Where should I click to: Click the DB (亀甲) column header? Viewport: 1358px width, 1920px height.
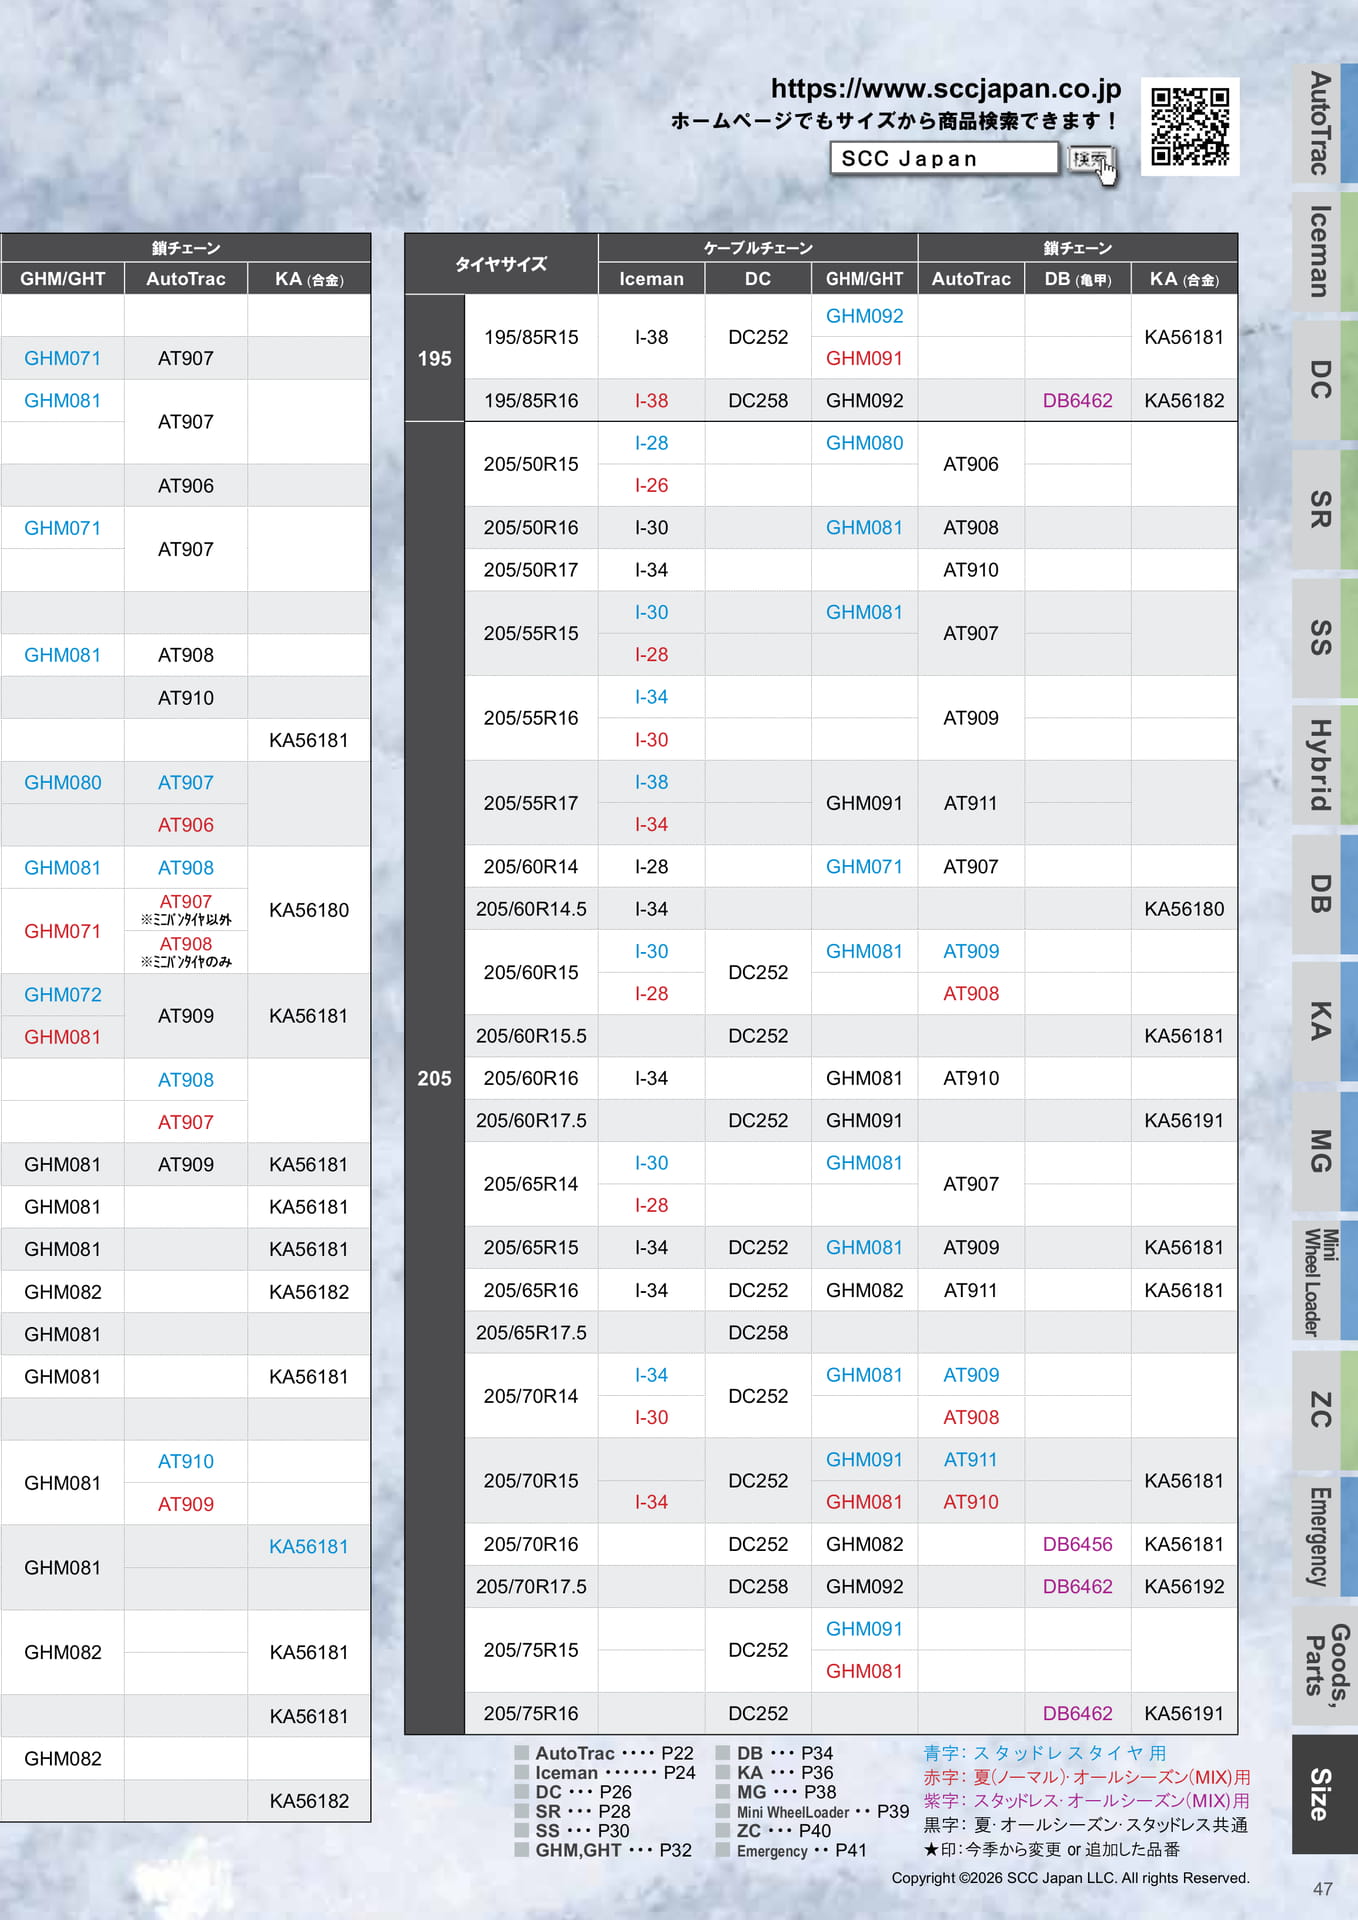(1078, 279)
